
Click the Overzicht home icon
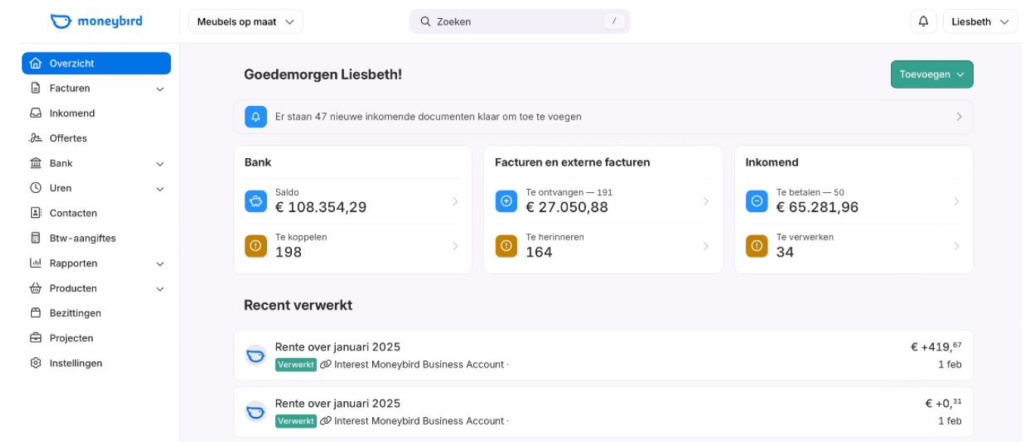point(36,63)
